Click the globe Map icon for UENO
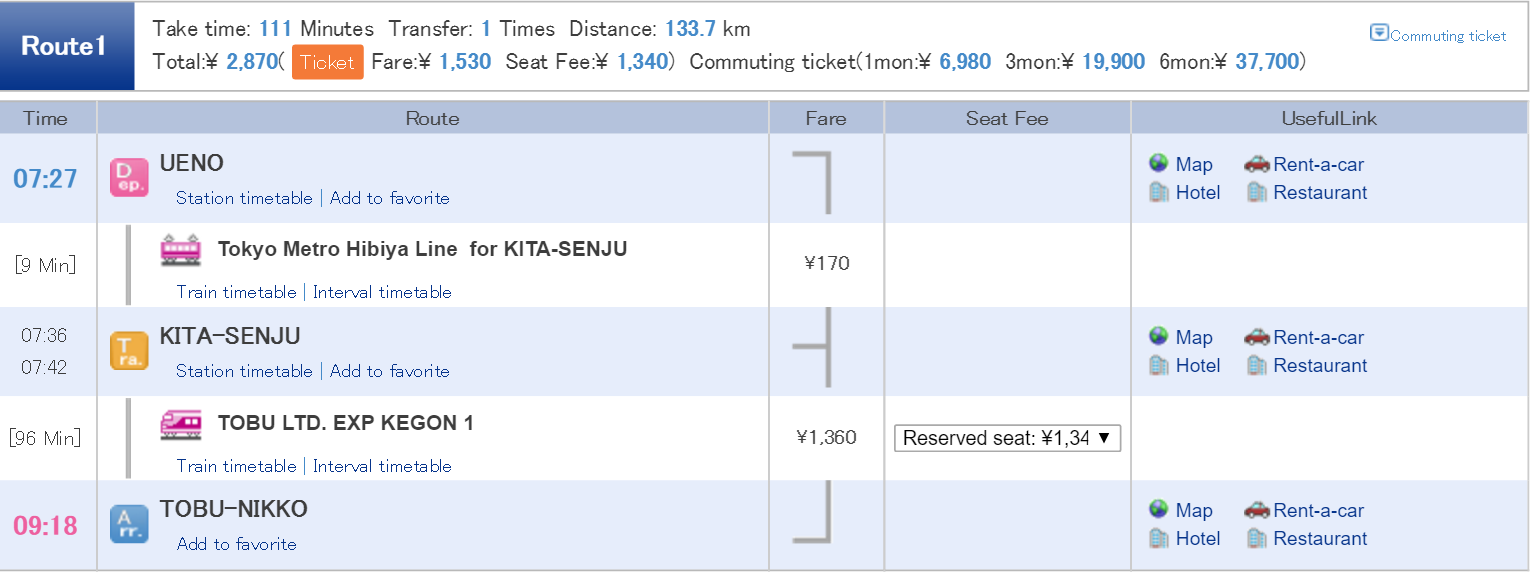The height and width of the screenshot is (577, 1532). click(1159, 164)
